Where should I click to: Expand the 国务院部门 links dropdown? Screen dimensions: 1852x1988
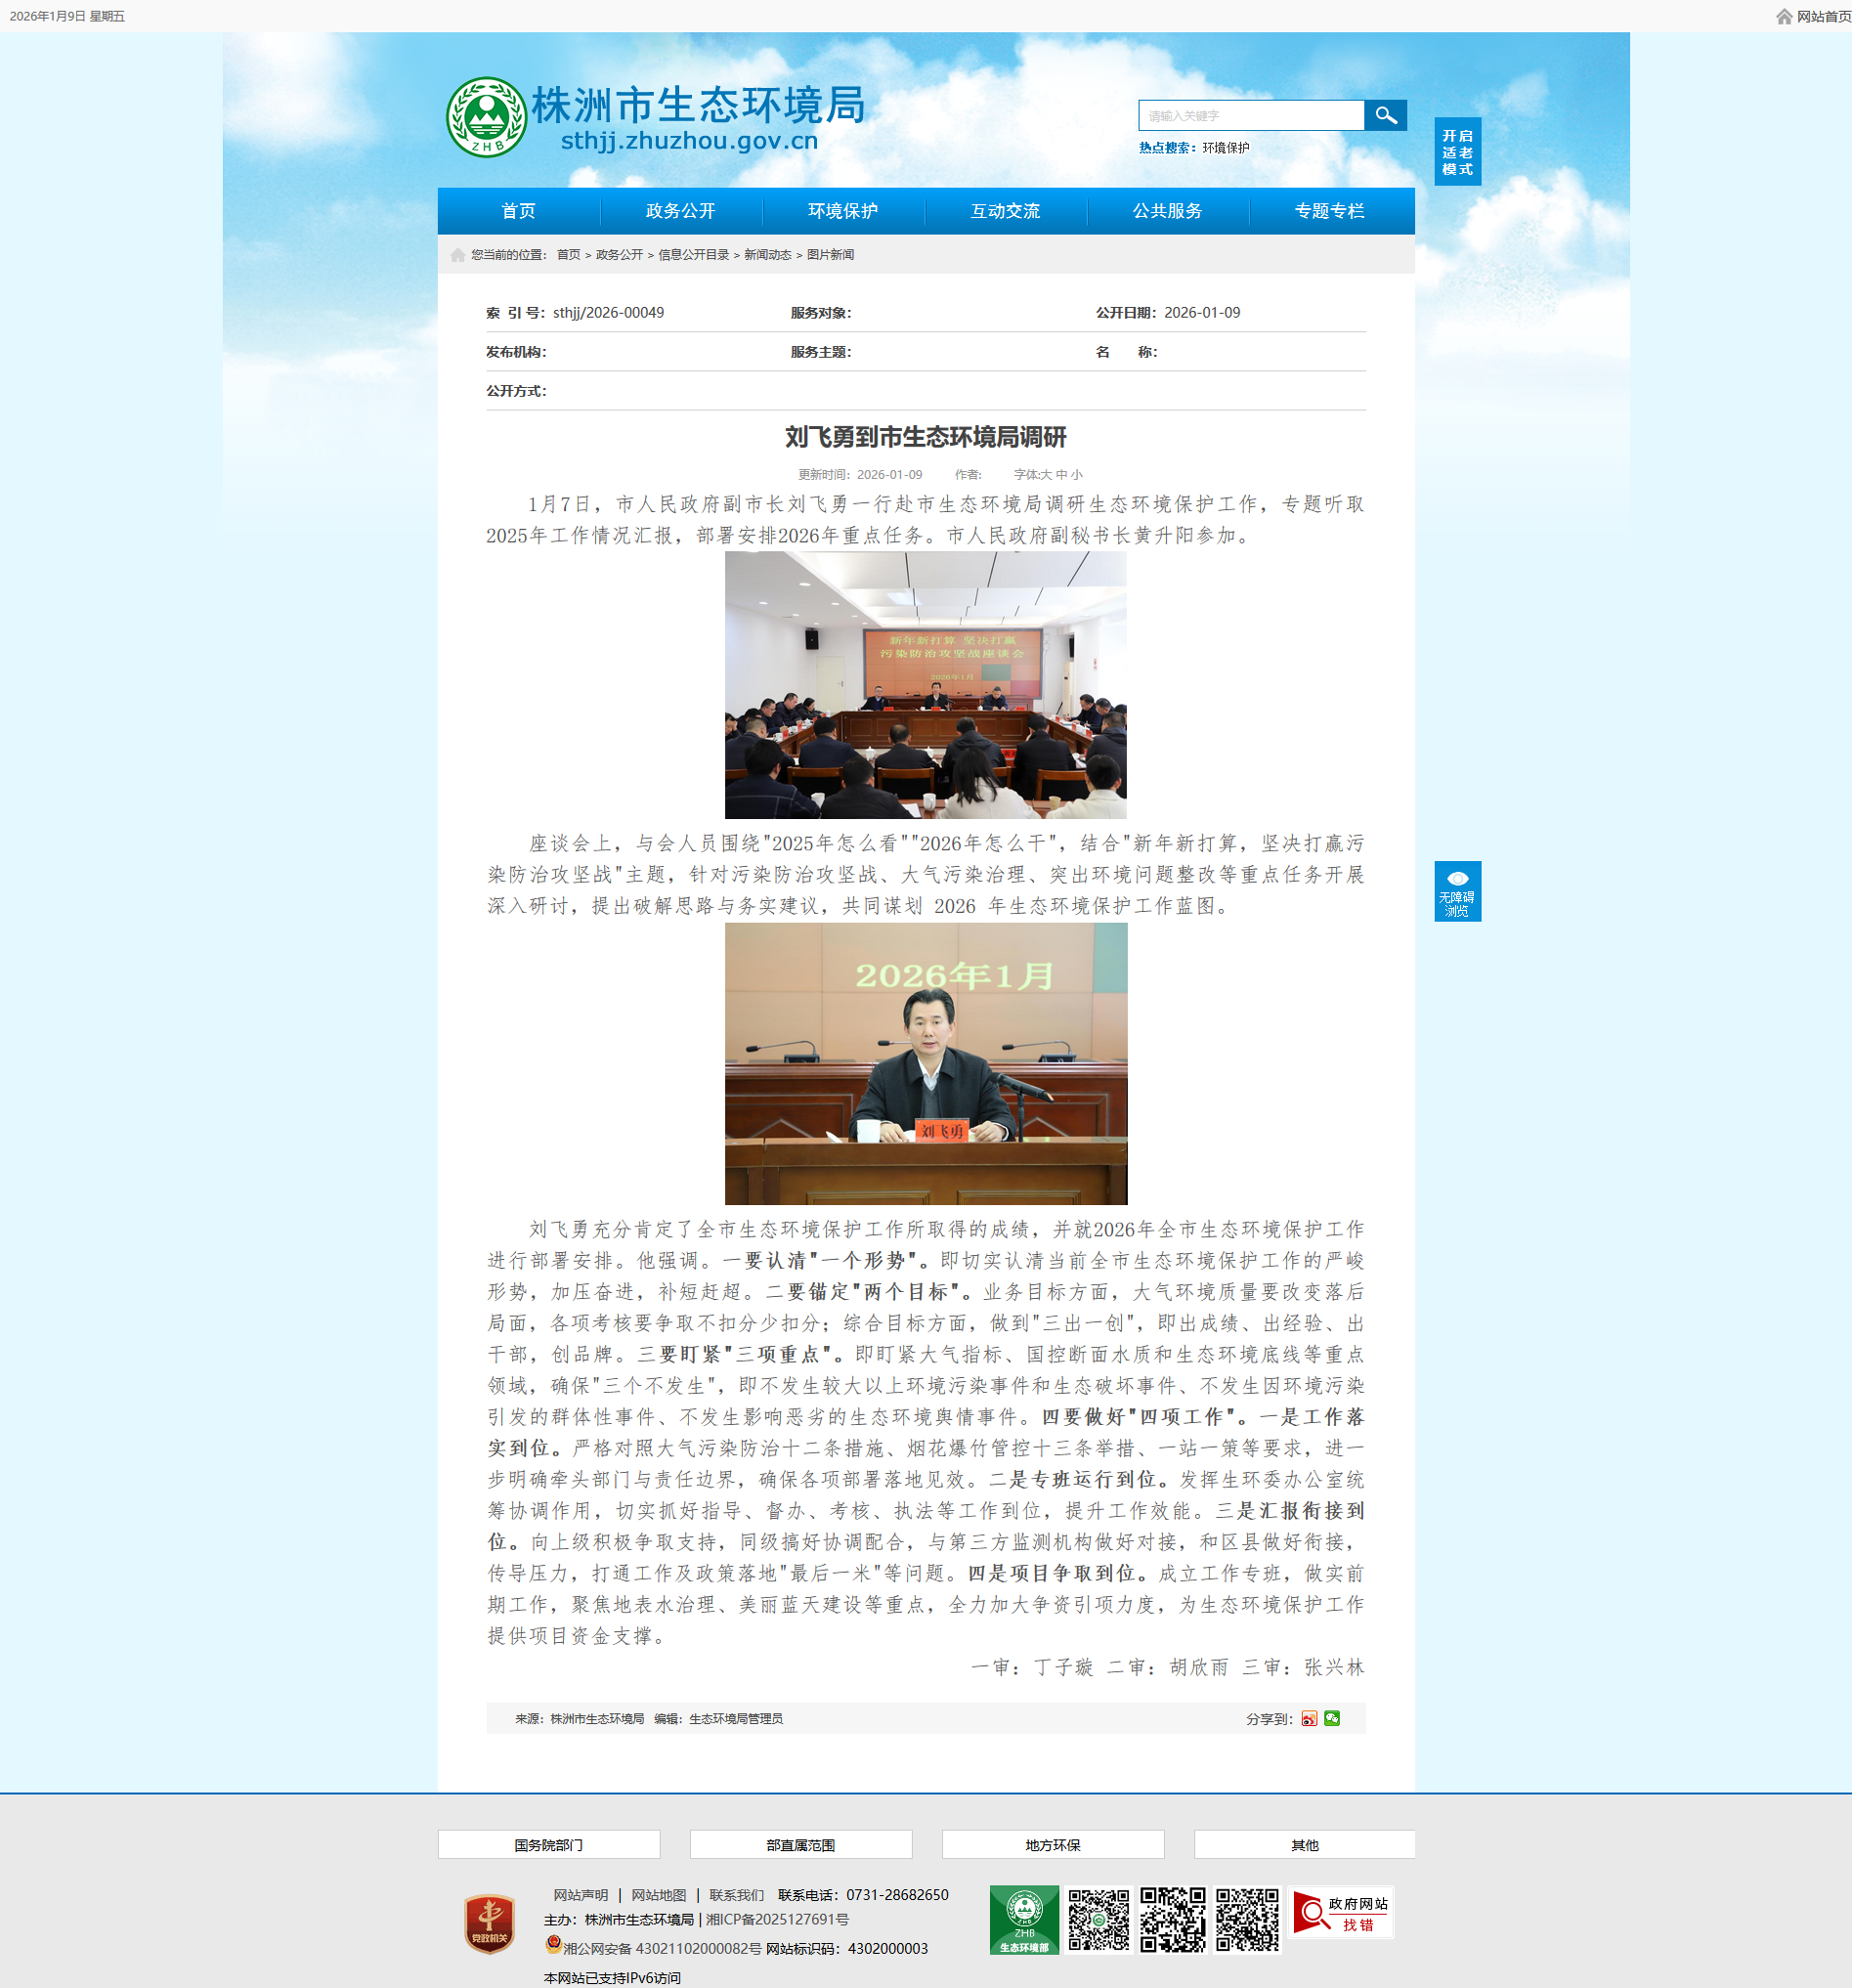(548, 1845)
